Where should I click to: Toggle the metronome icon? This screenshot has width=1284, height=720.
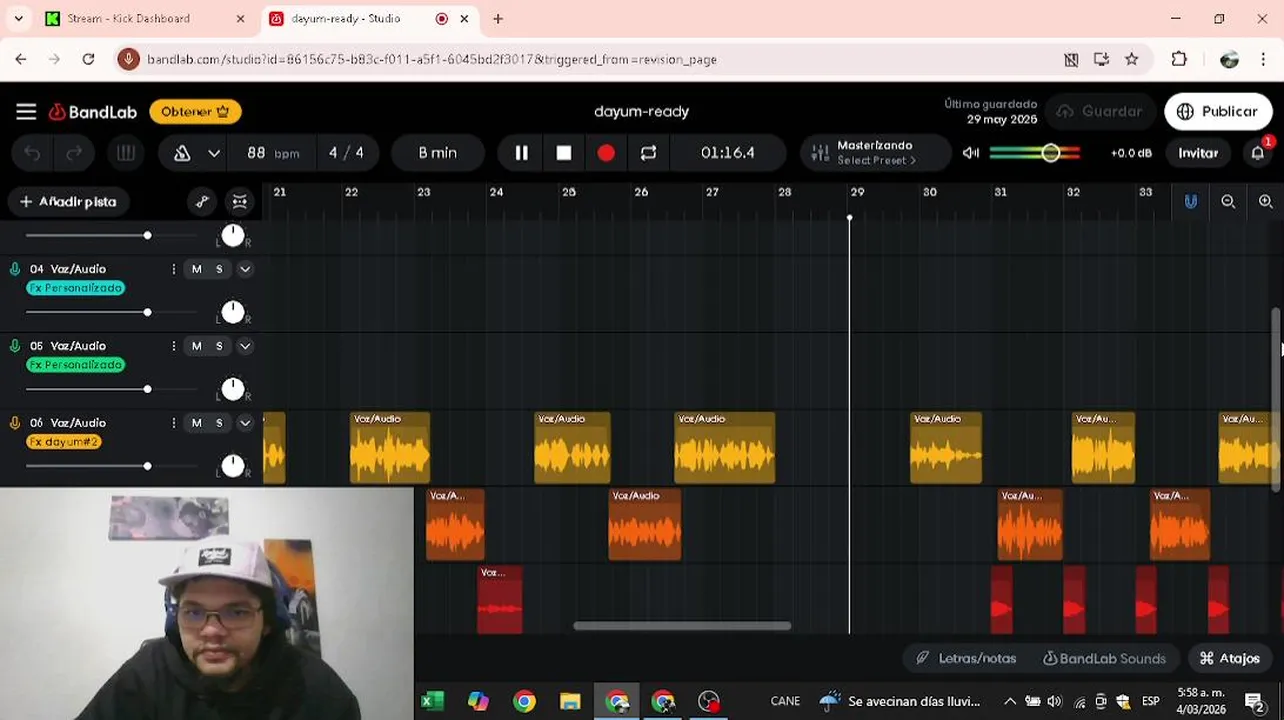pos(182,153)
